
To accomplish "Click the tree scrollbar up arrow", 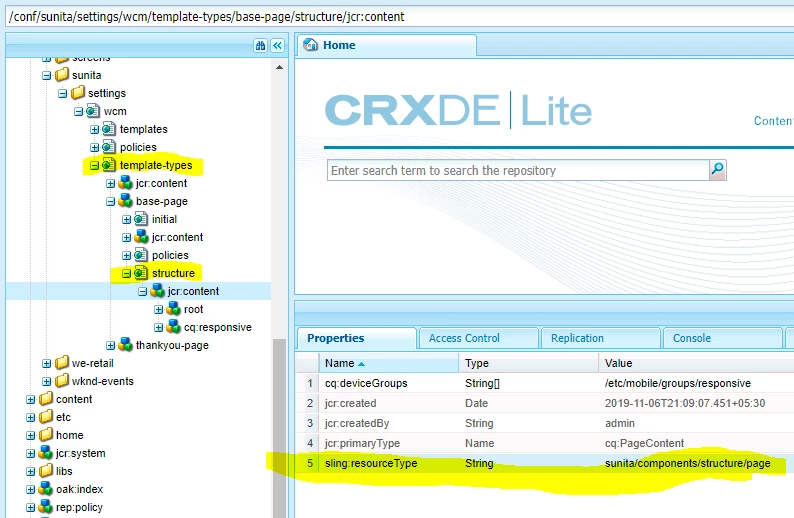I will point(279,67).
